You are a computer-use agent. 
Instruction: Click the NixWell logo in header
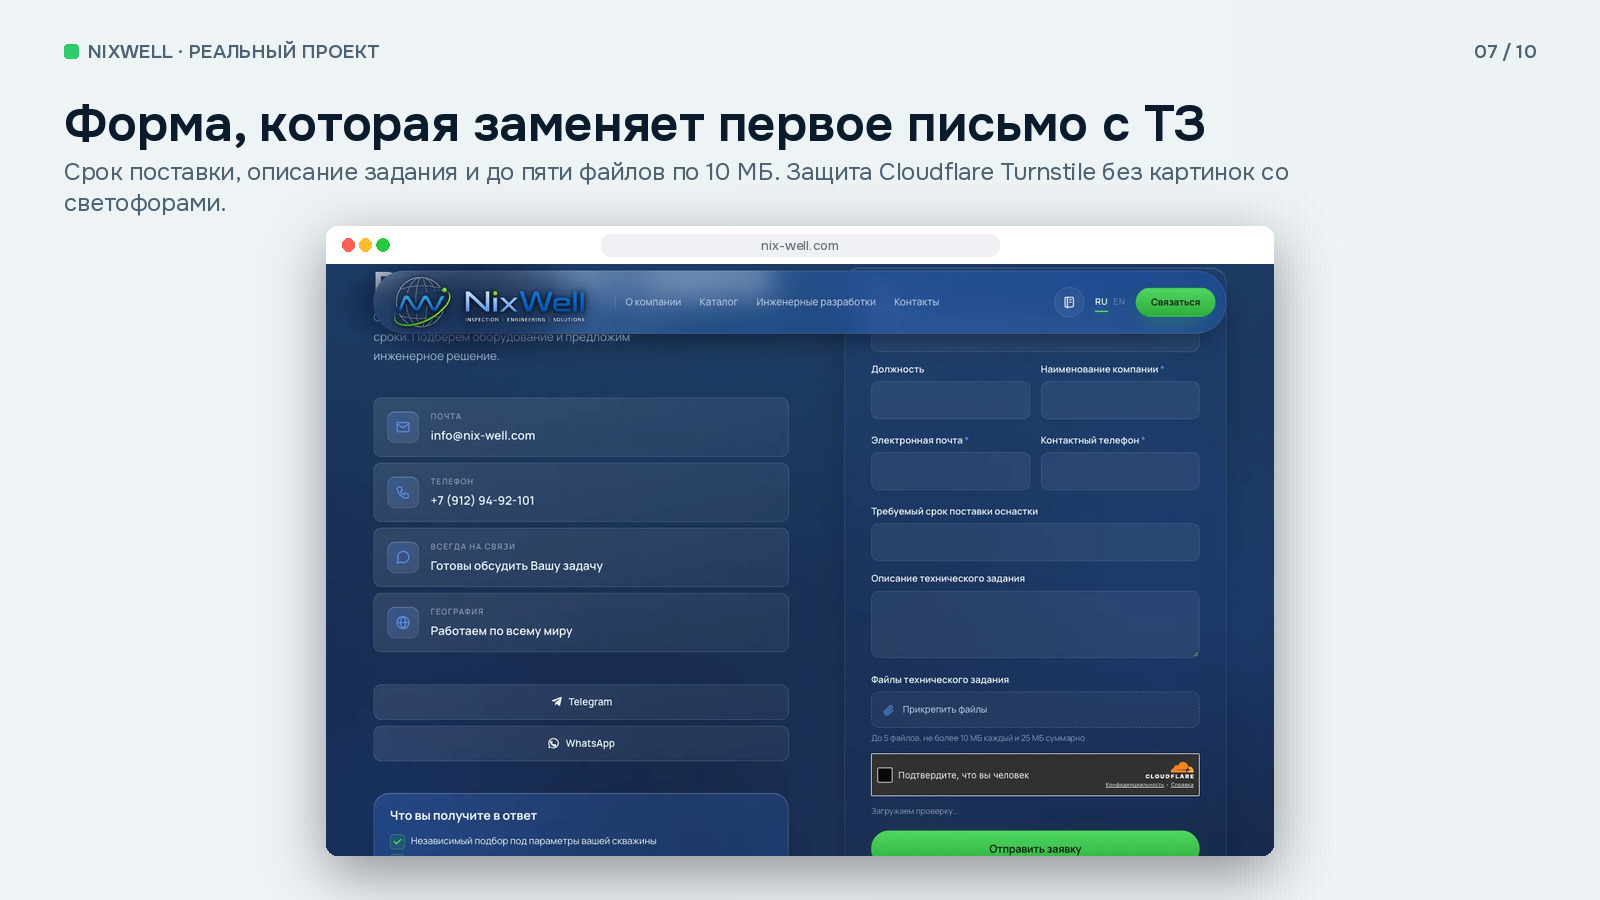(490, 302)
